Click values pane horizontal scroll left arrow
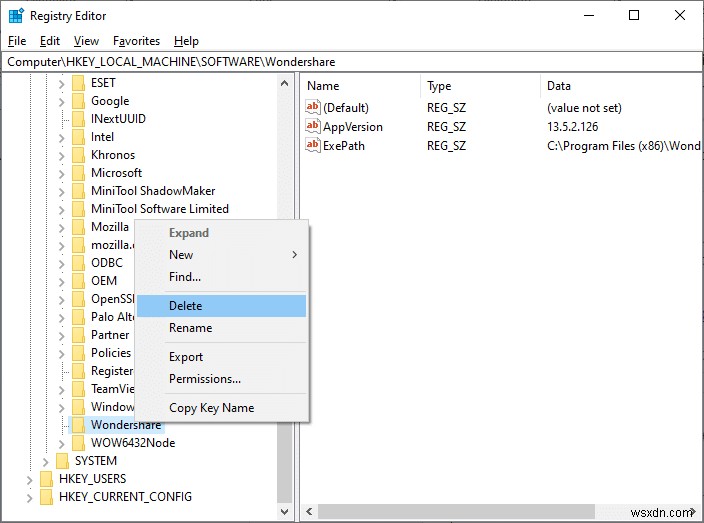 point(309,511)
